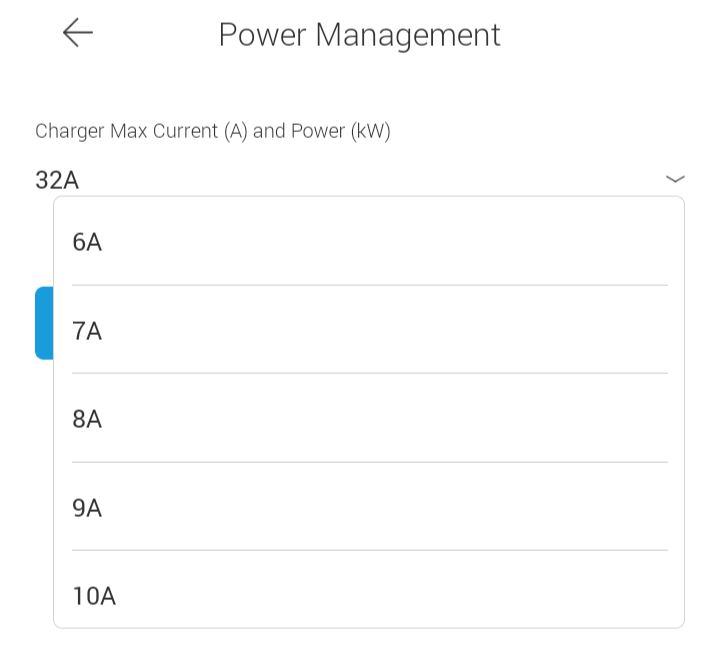Go back using the left arrow

pyautogui.click(x=77, y=33)
